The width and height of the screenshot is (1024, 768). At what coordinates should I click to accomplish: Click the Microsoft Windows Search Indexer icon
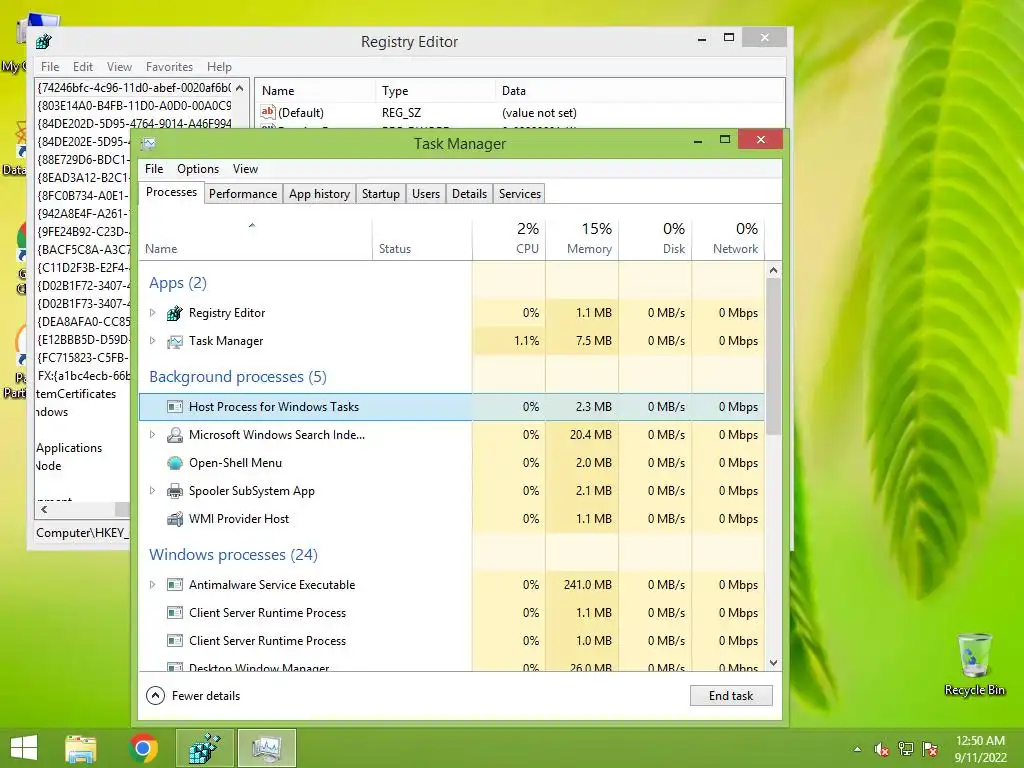174,435
